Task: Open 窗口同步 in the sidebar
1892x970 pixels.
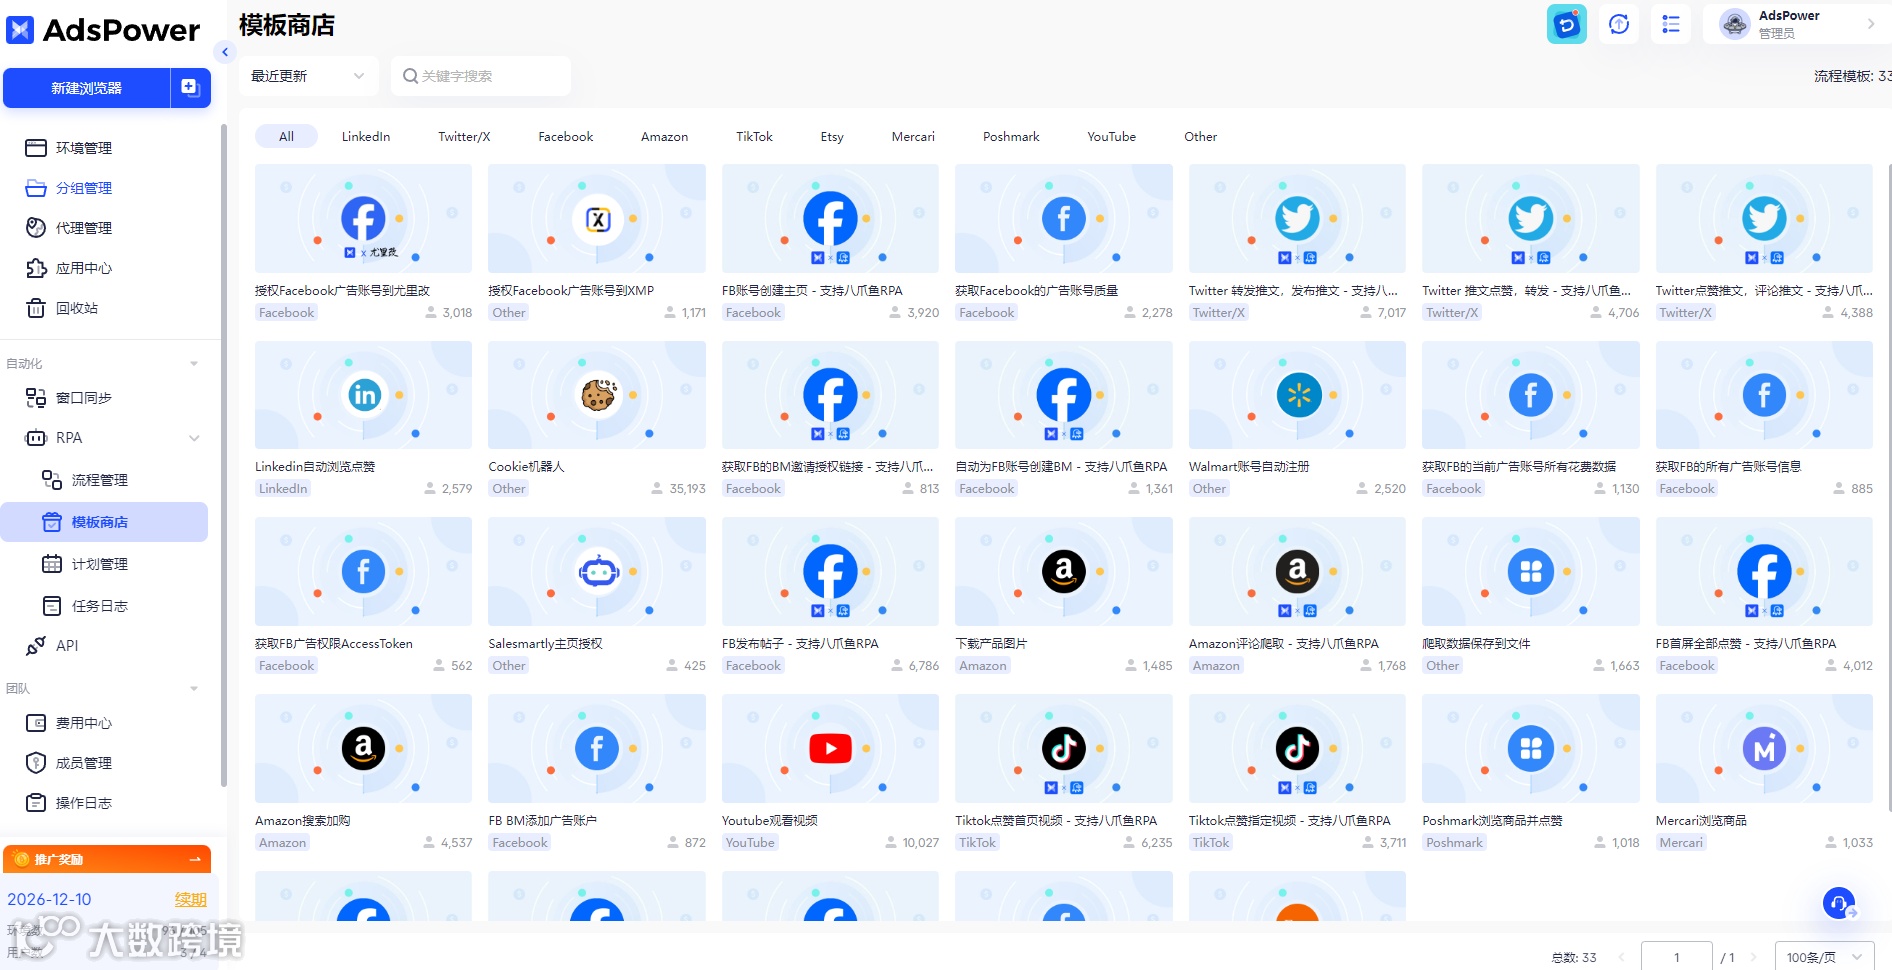Action: pos(84,398)
